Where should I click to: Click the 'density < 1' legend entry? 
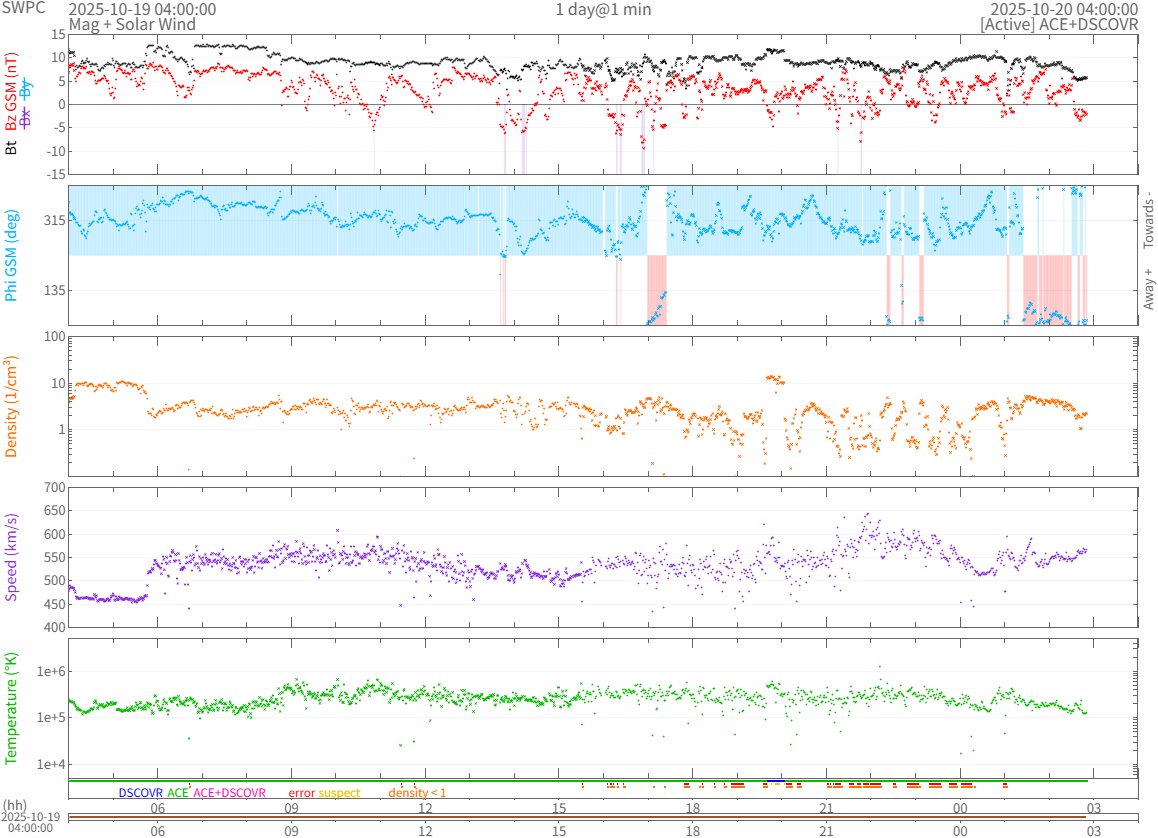click(x=417, y=793)
